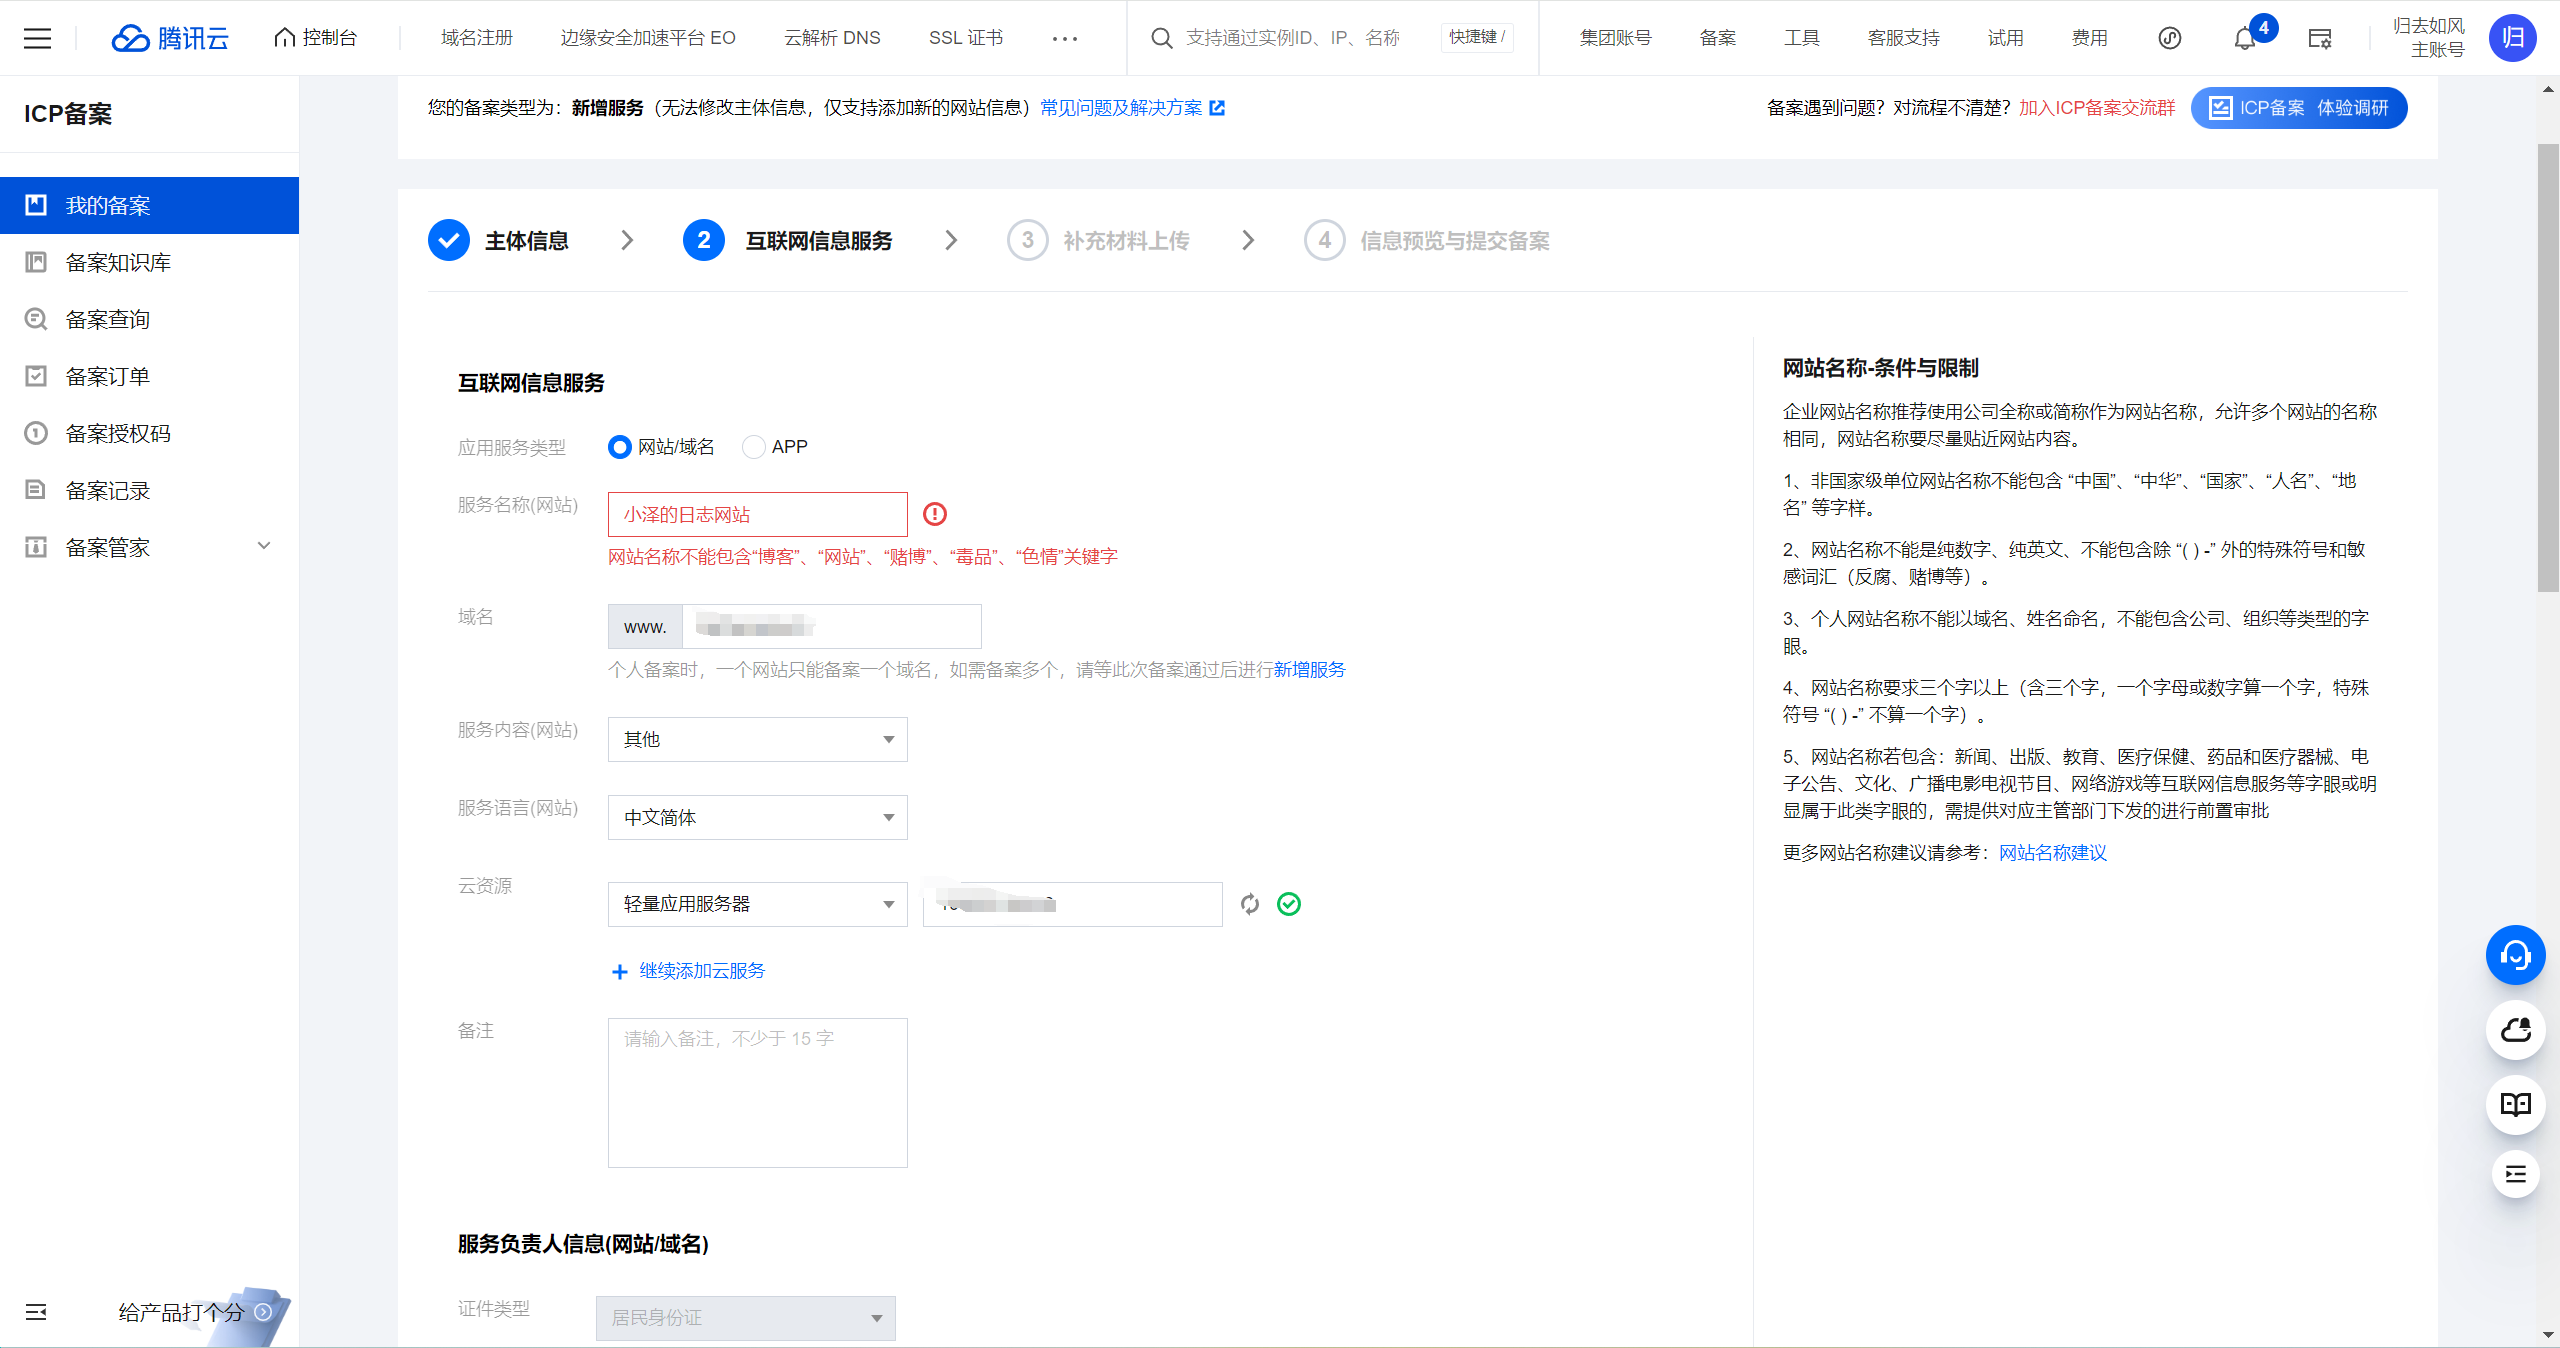The width and height of the screenshot is (2560, 1348).
Task: Refresh the cloud resource instance list
Action: click(1250, 904)
